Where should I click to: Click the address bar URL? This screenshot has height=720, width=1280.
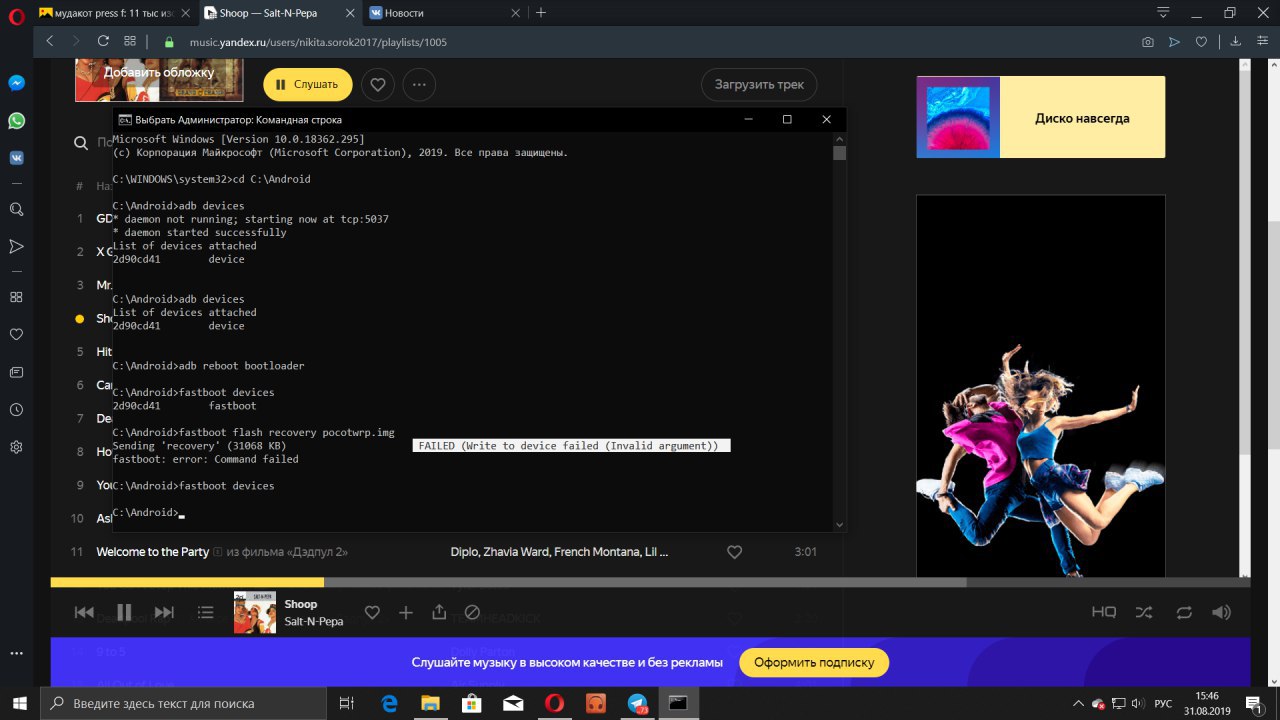[x=318, y=42]
